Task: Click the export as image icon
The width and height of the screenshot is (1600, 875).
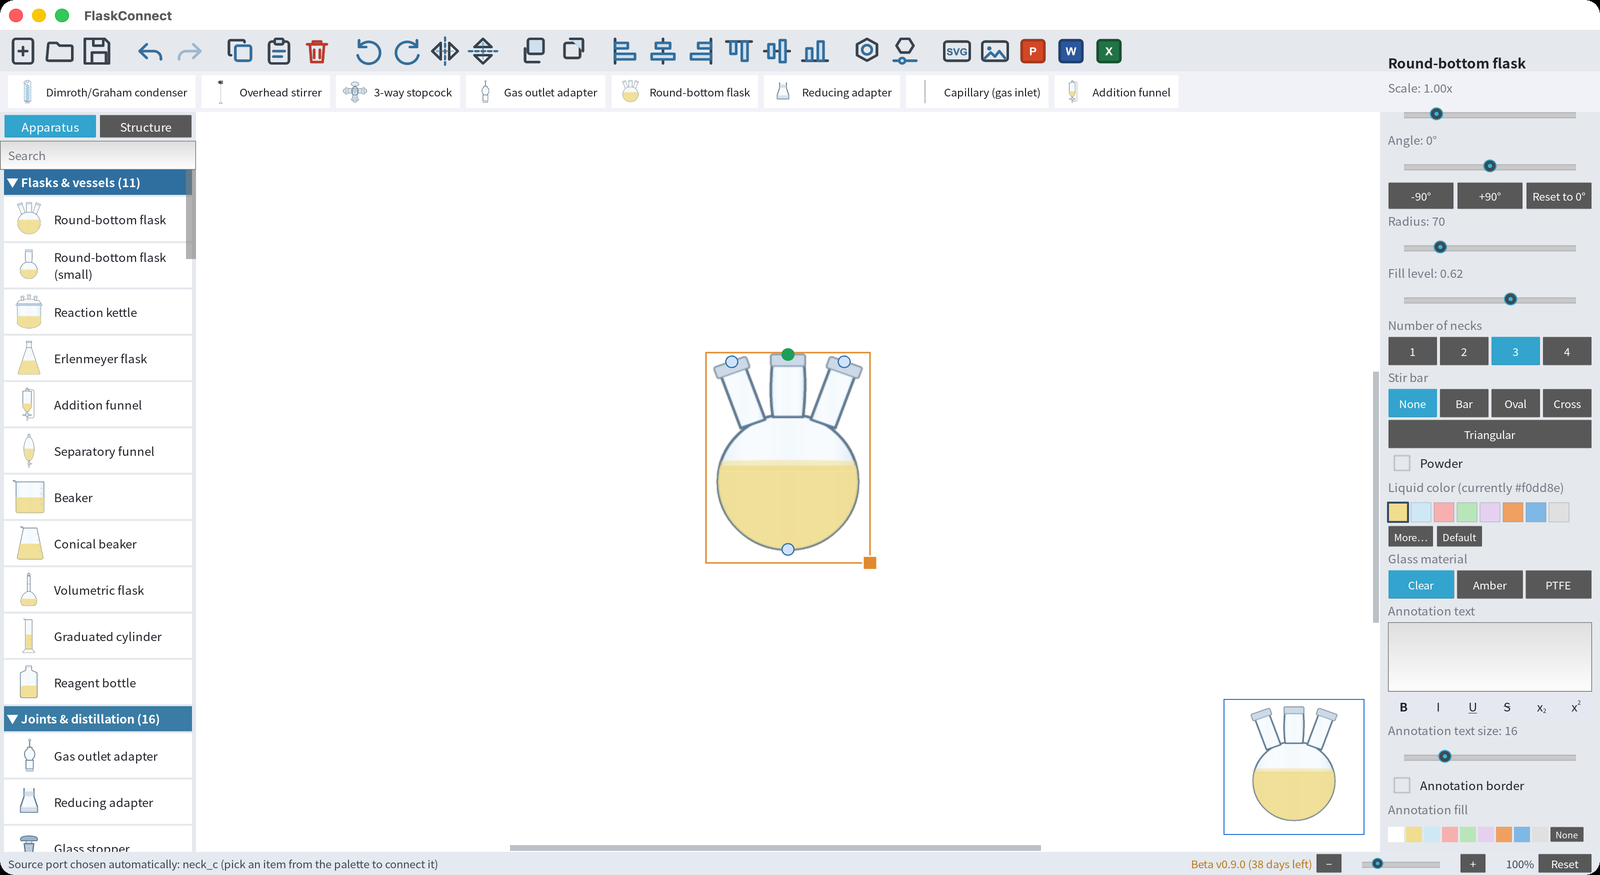Action: point(995,51)
